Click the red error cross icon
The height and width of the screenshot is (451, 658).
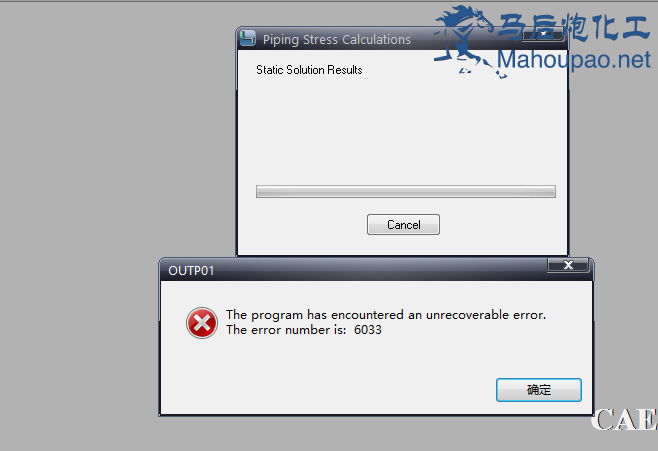click(x=202, y=323)
